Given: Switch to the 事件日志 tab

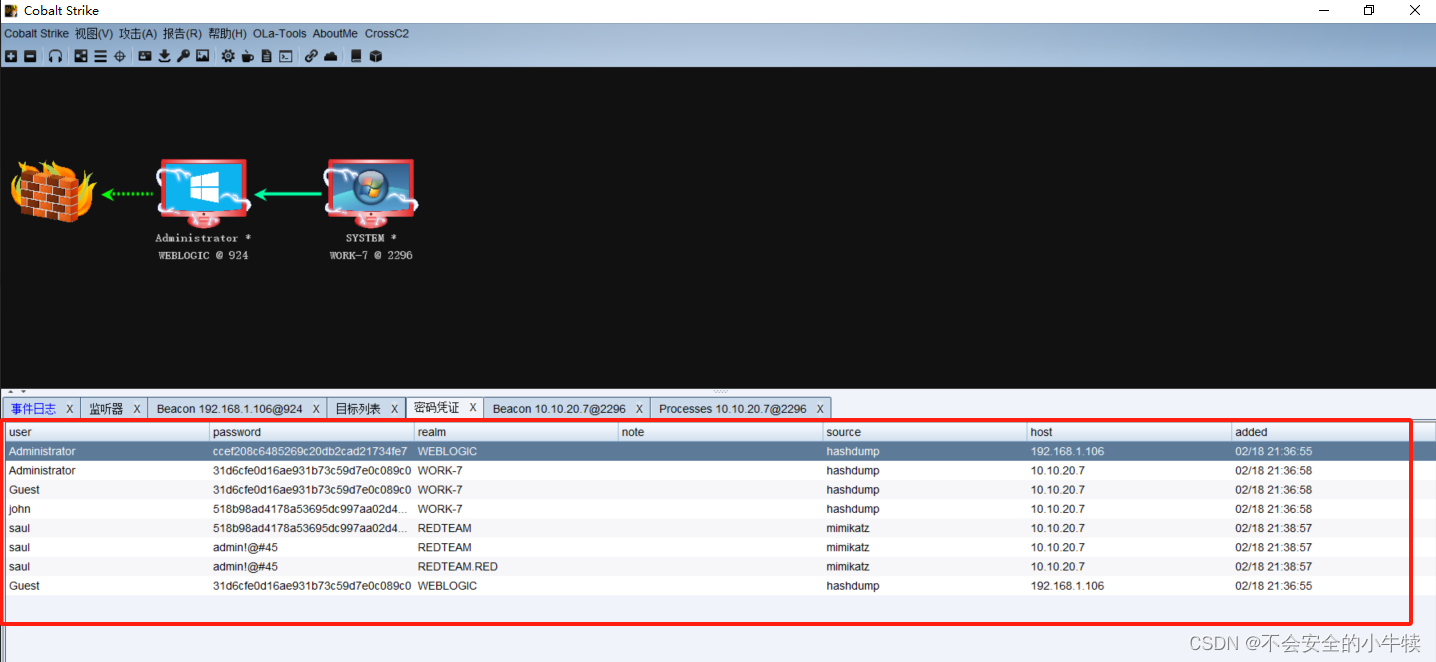Looking at the screenshot, I should pos(34,409).
